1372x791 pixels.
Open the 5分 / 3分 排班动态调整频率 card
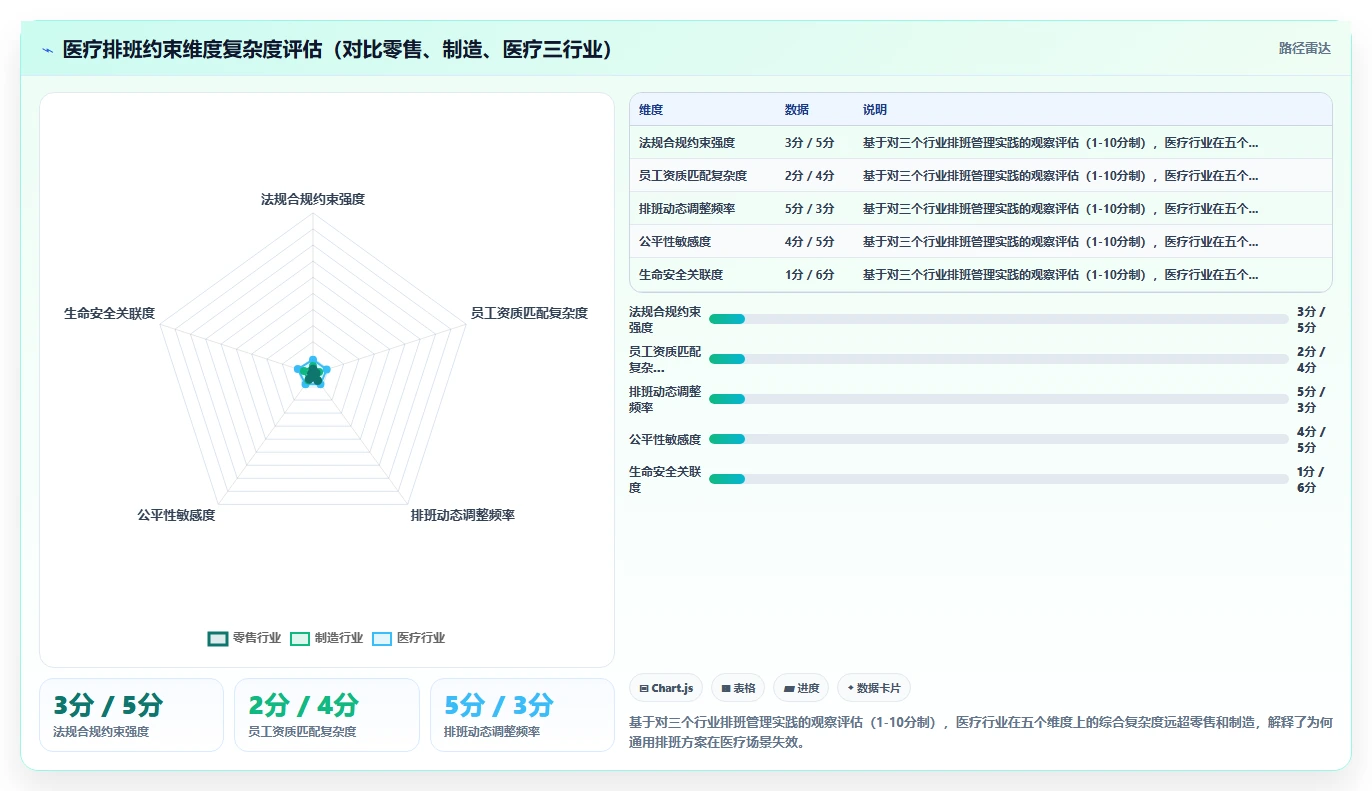[x=522, y=715]
